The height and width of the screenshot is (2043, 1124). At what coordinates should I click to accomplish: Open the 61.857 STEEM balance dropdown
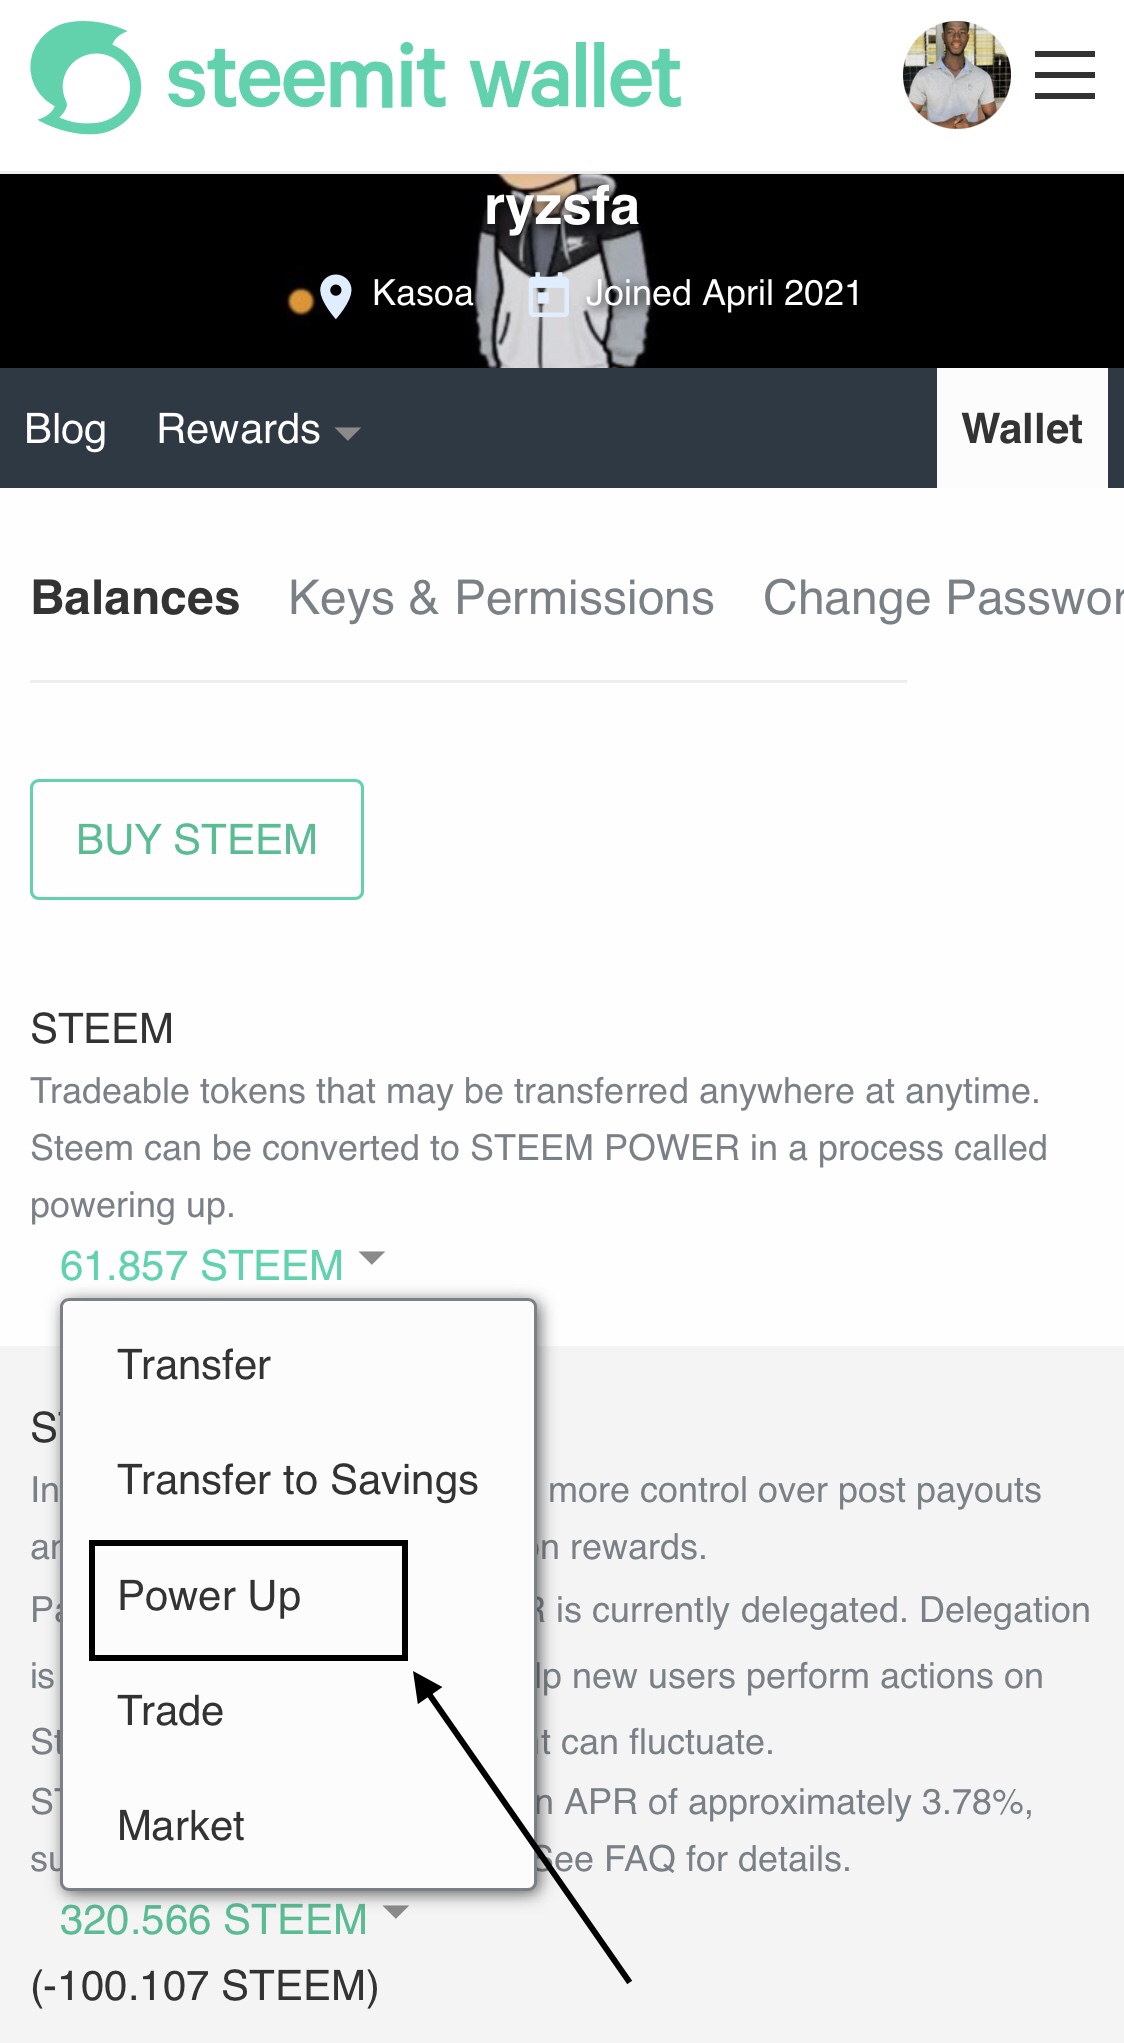[221, 1265]
